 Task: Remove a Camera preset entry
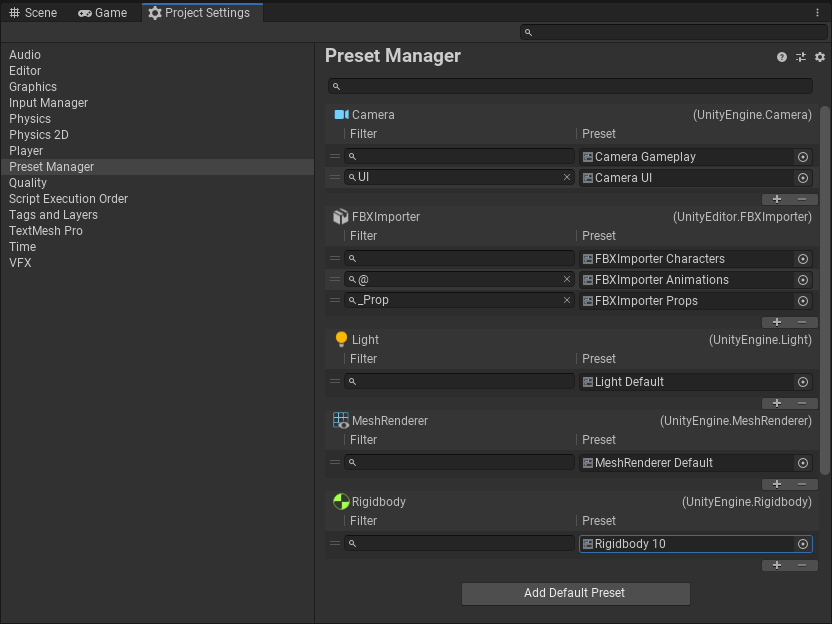click(802, 199)
